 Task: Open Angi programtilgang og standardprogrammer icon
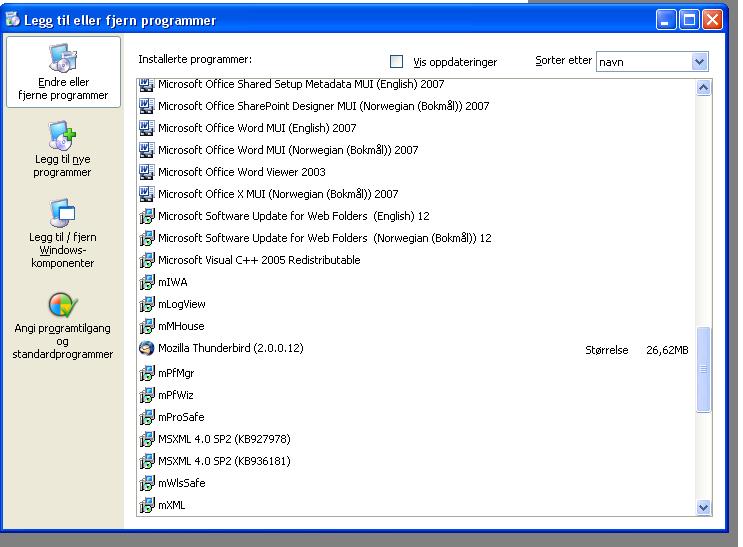pyautogui.click(x=62, y=305)
